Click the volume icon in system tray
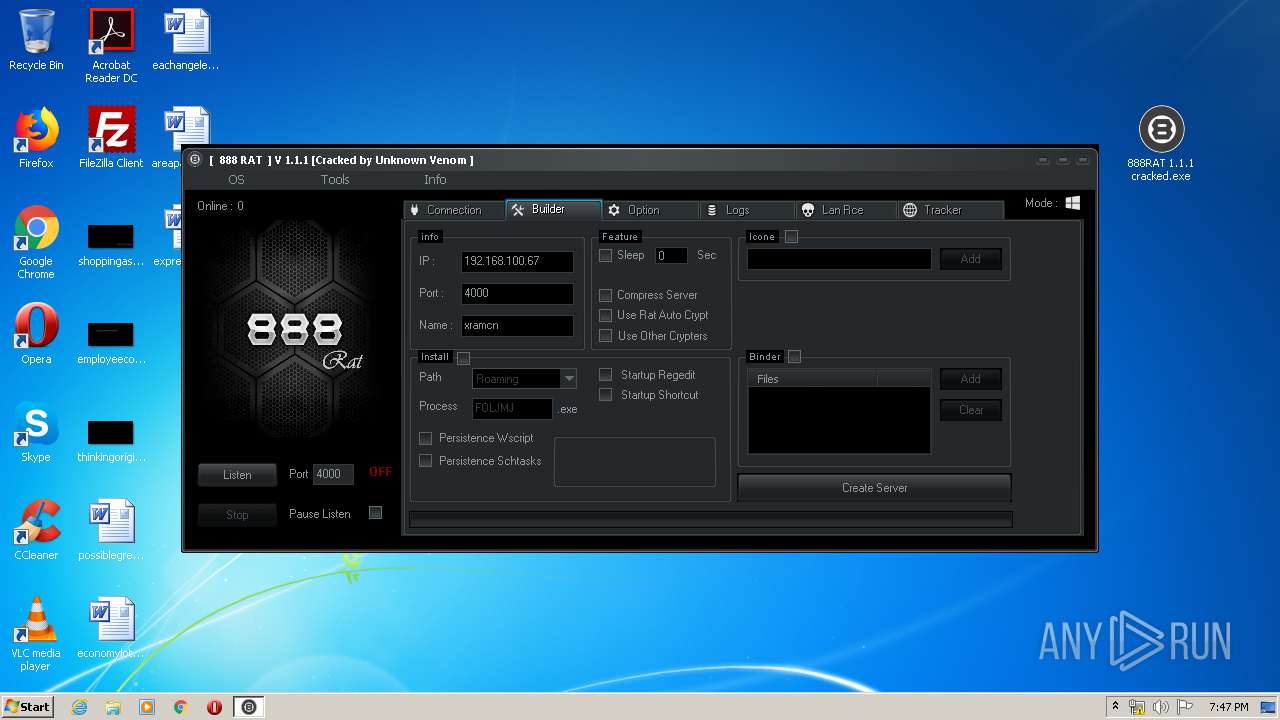1280x720 pixels. (1161, 707)
